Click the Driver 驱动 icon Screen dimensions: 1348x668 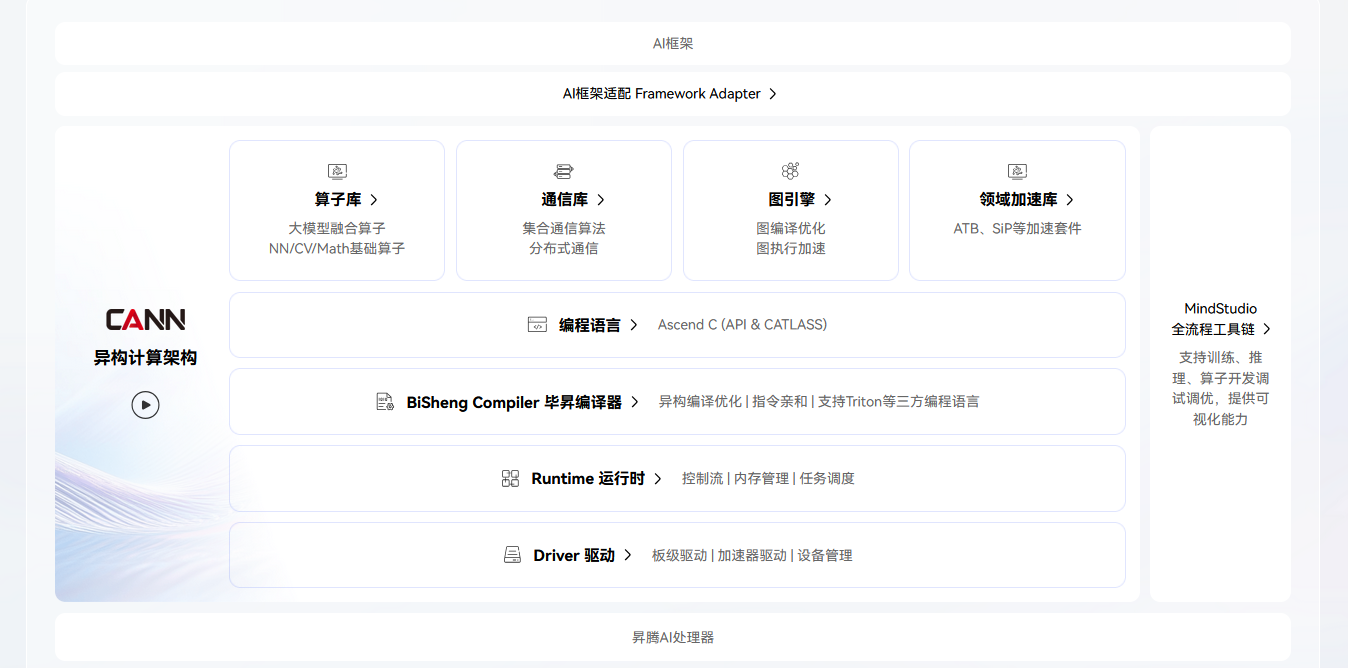point(512,555)
